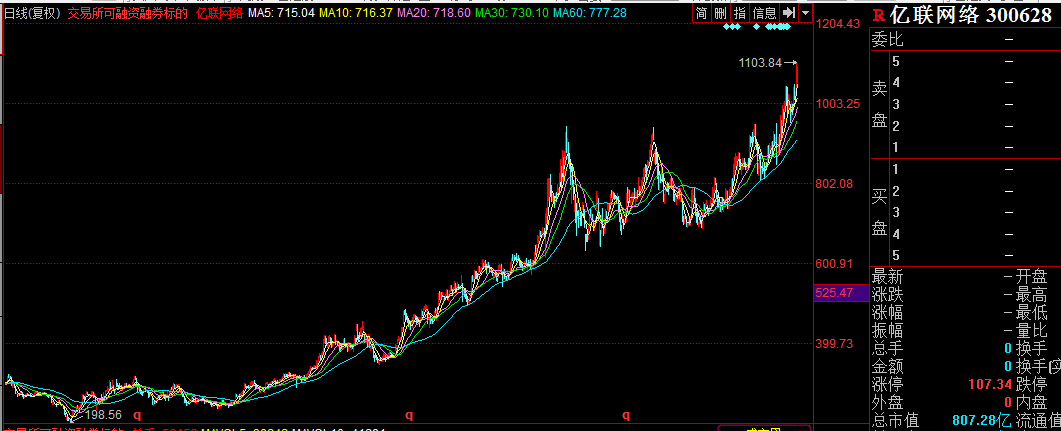The width and height of the screenshot is (1061, 431).
Task: Click the 600.91 price axis label
Action: coord(835,264)
